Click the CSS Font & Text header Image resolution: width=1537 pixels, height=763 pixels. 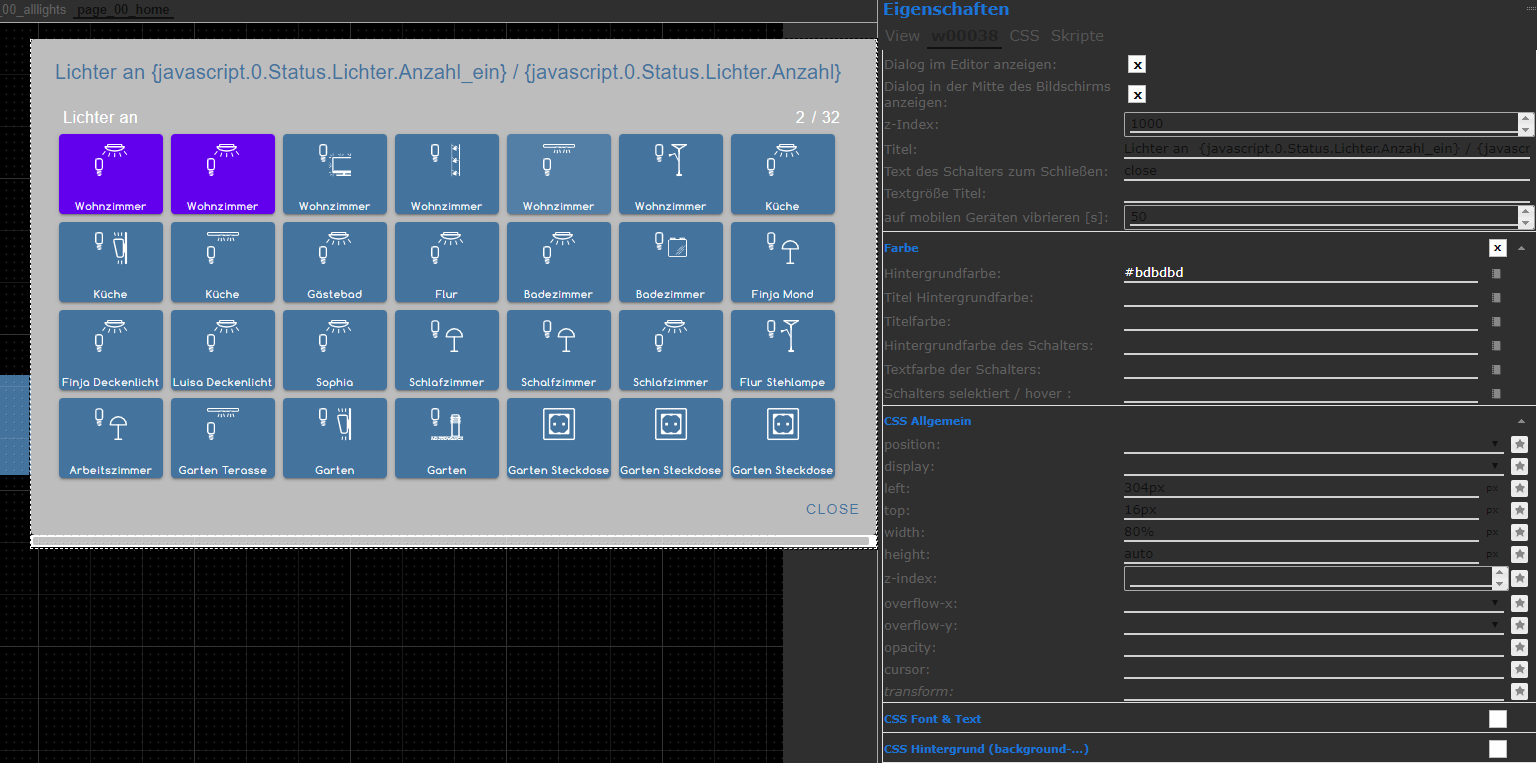coord(933,719)
